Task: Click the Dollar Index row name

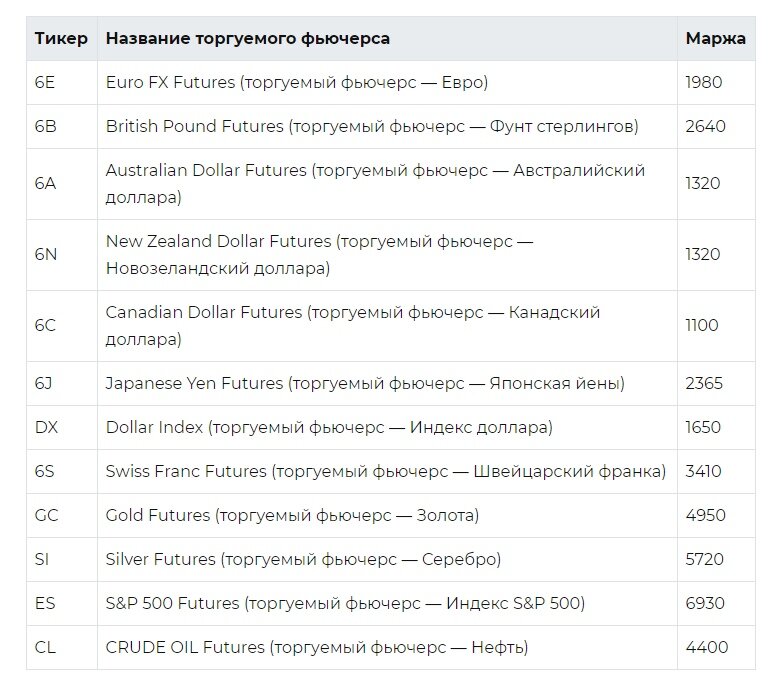Action: pyautogui.click(x=329, y=427)
